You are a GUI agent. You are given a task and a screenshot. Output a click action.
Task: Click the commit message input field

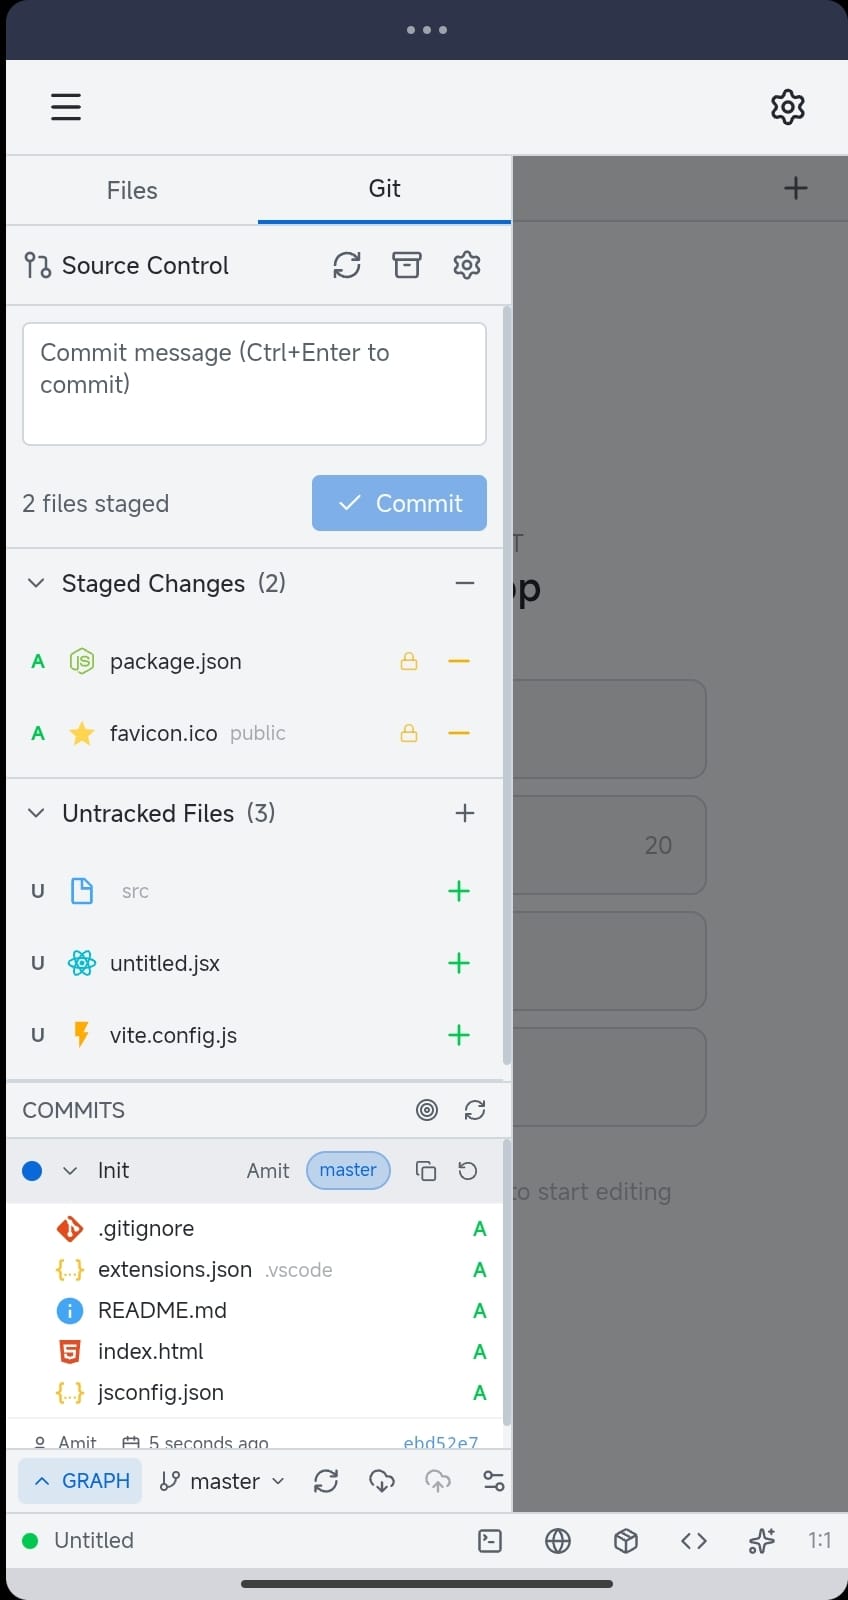(x=254, y=383)
